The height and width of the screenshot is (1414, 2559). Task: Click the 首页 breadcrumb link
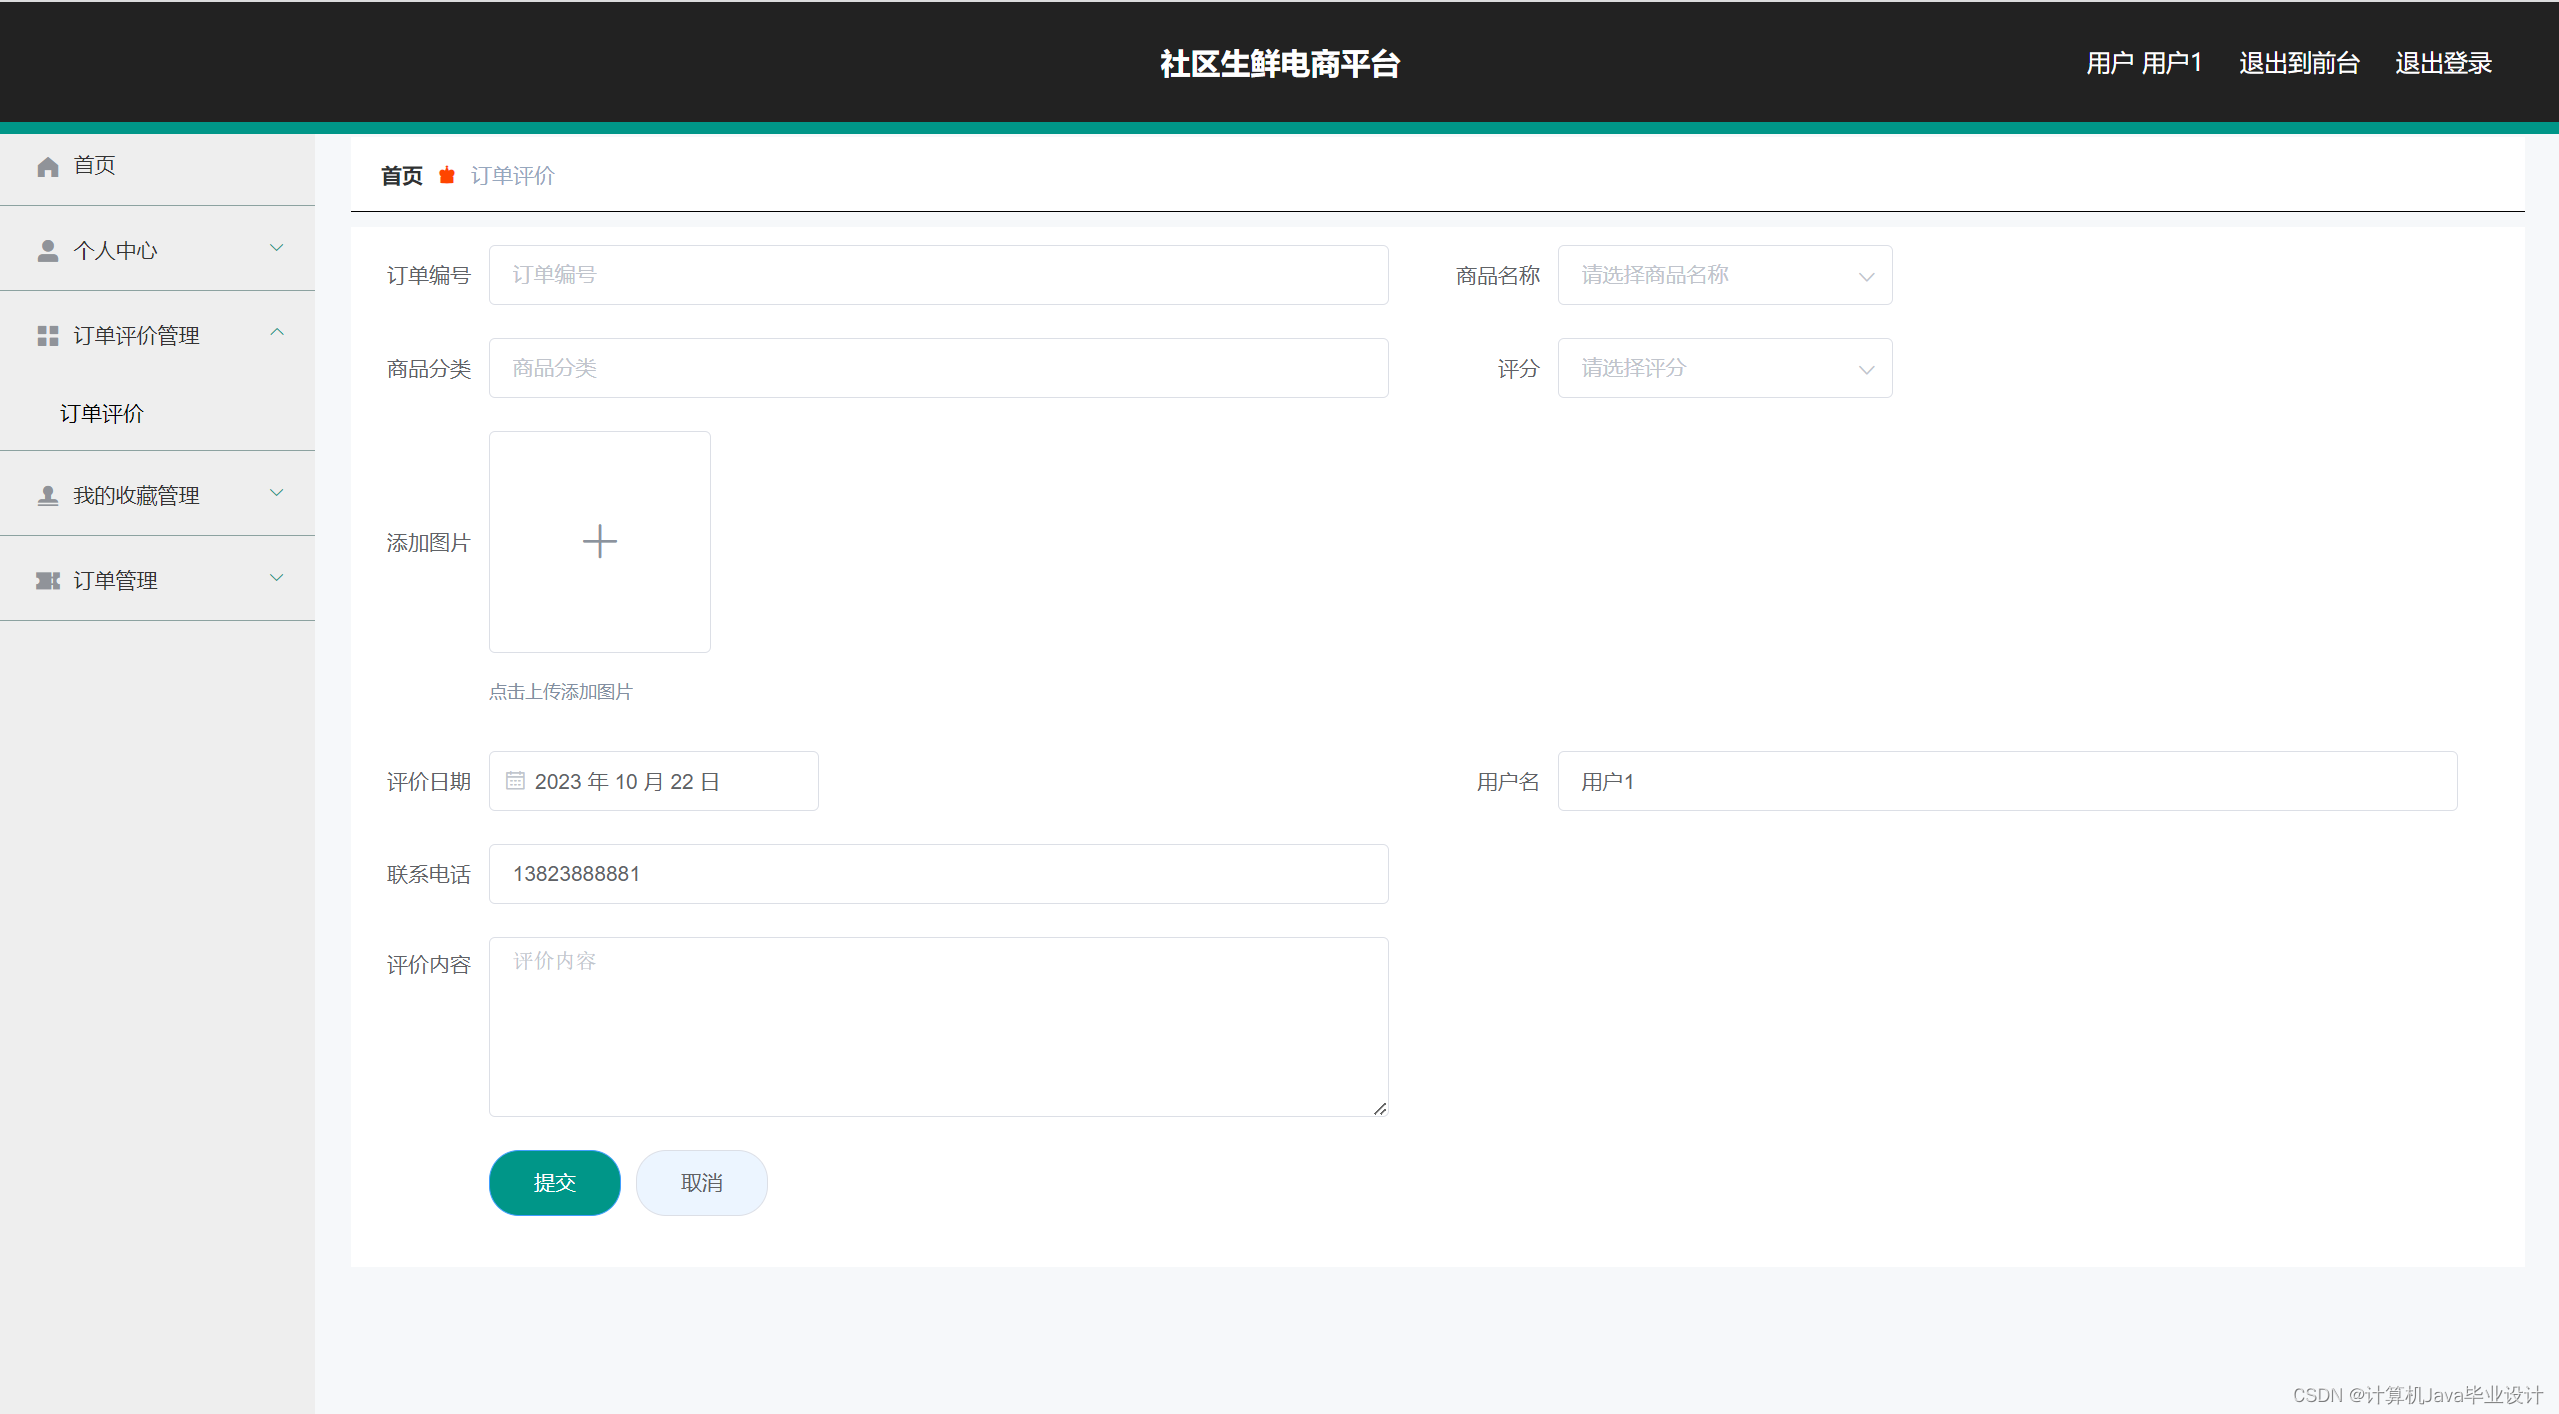(x=402, y=176)
